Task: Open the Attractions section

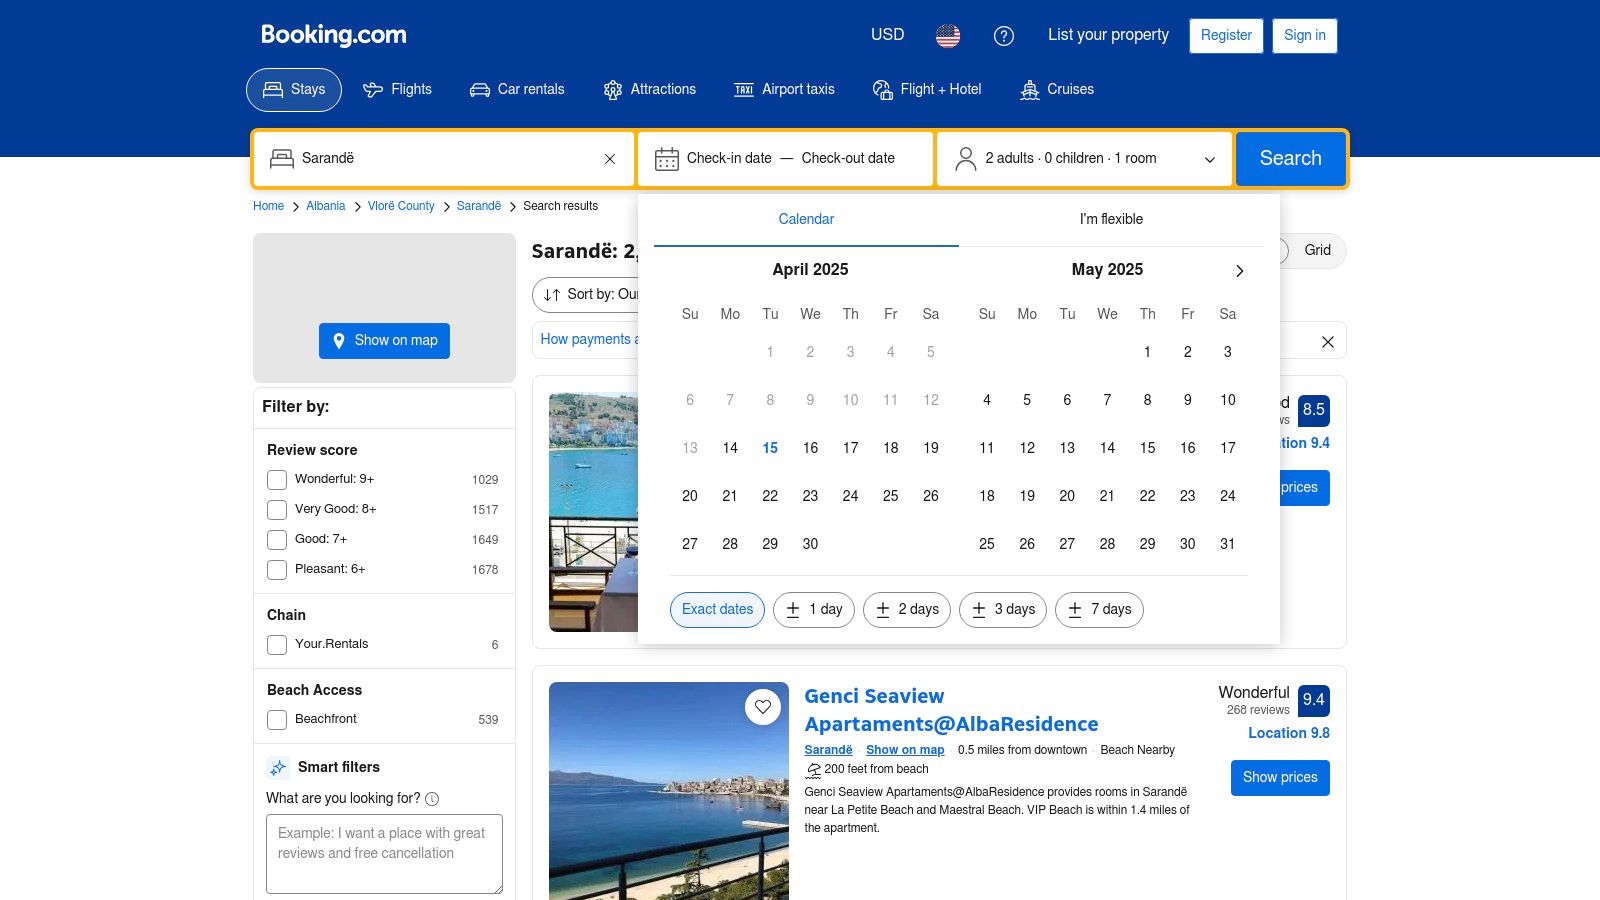Action: 649,90
